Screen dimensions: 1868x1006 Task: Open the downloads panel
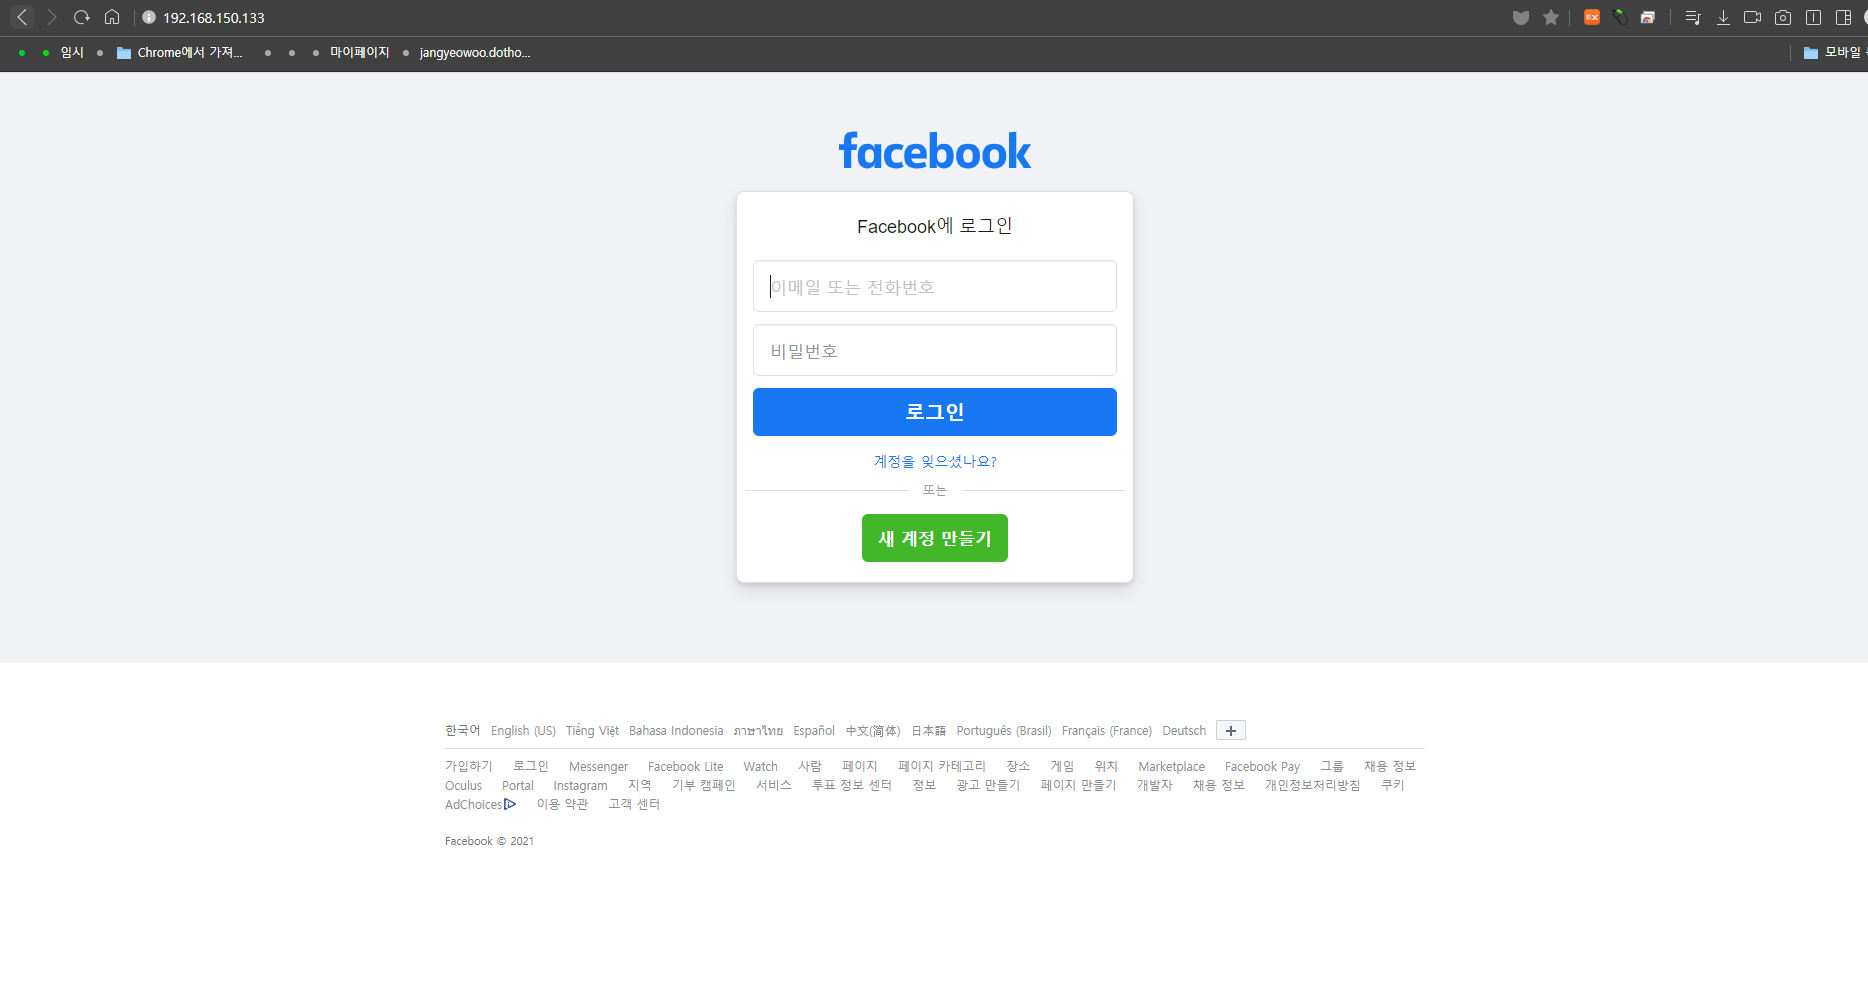1723,17
